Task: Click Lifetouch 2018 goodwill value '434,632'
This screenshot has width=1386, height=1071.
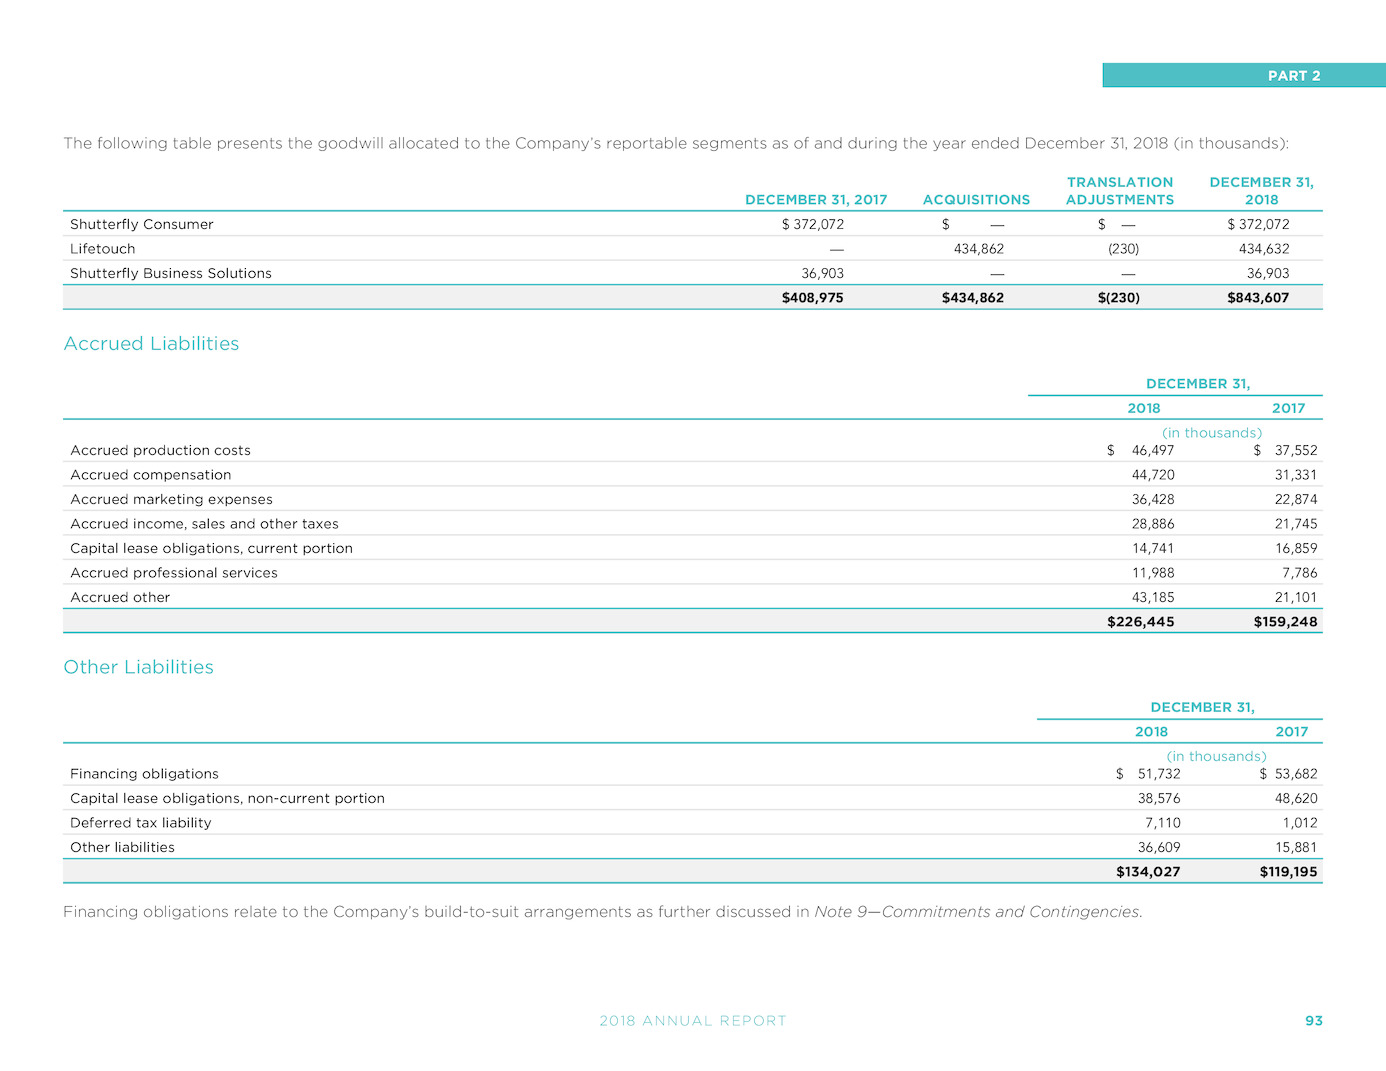Action: click(x=1264, y=249)
